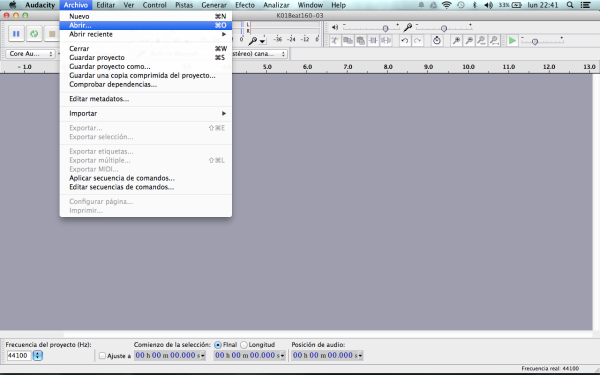
Task: Click the Pause transport button
Action: pos(16,34)
